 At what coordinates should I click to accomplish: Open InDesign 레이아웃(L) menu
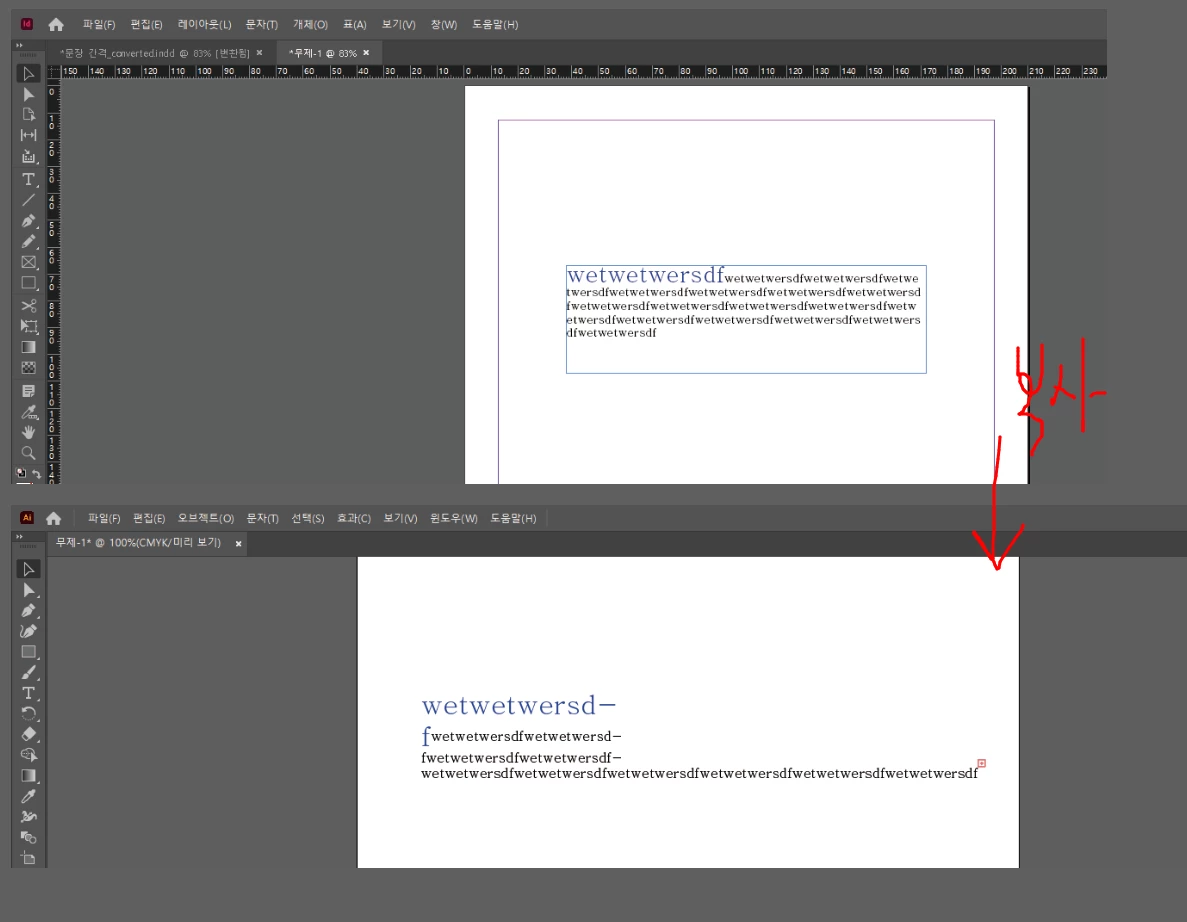click(204, 24)
